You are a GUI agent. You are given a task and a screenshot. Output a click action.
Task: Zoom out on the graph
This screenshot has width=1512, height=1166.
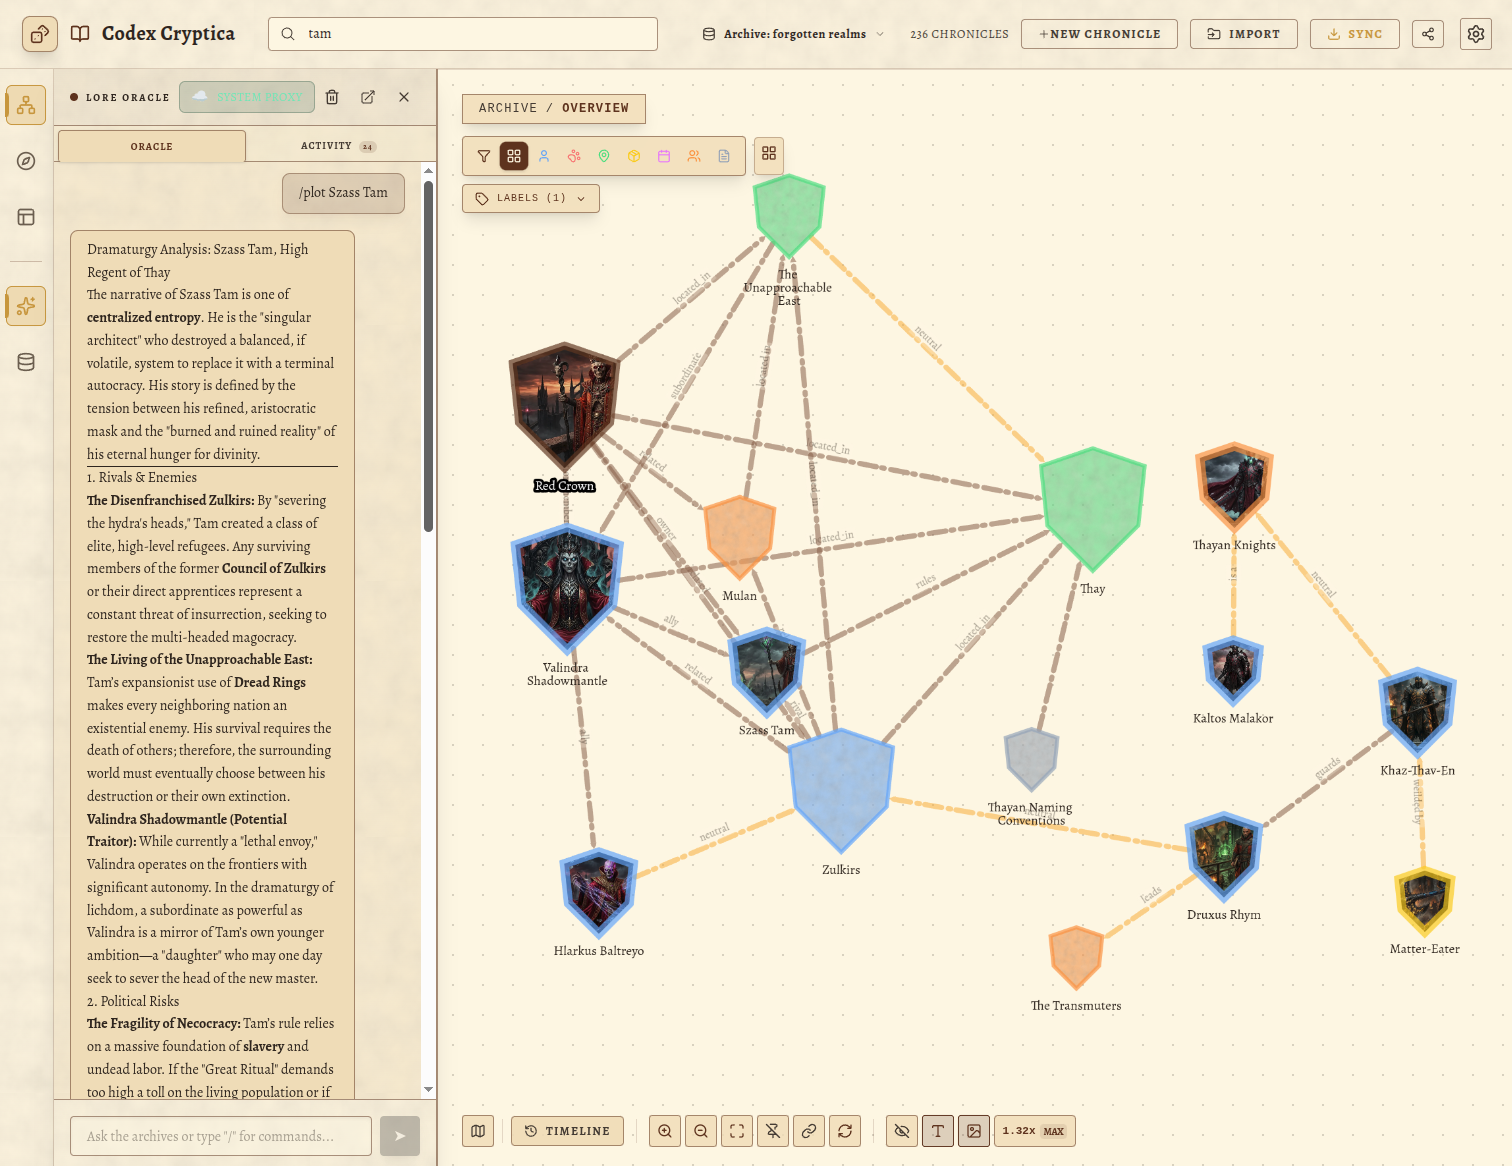[x=701, y=1131]
